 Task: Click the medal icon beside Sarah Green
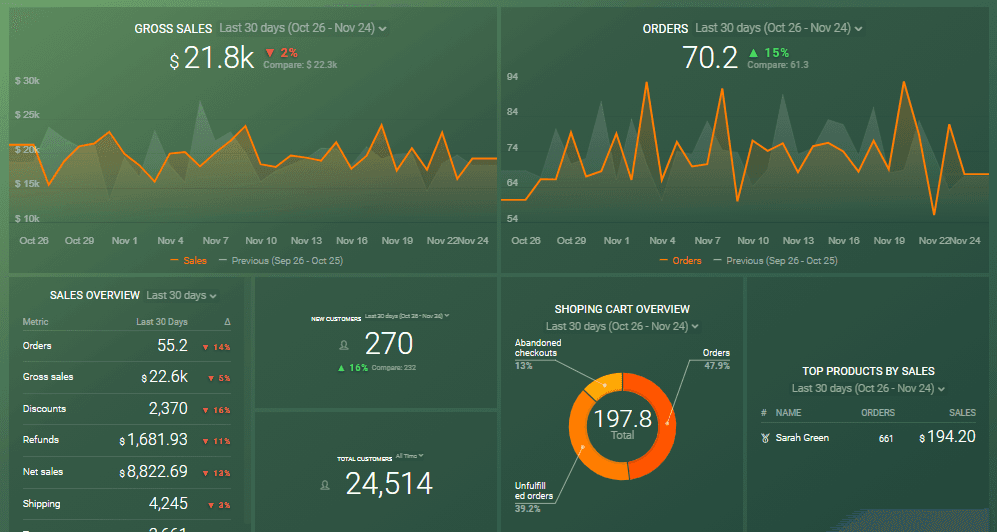click(x=764, y=437)
